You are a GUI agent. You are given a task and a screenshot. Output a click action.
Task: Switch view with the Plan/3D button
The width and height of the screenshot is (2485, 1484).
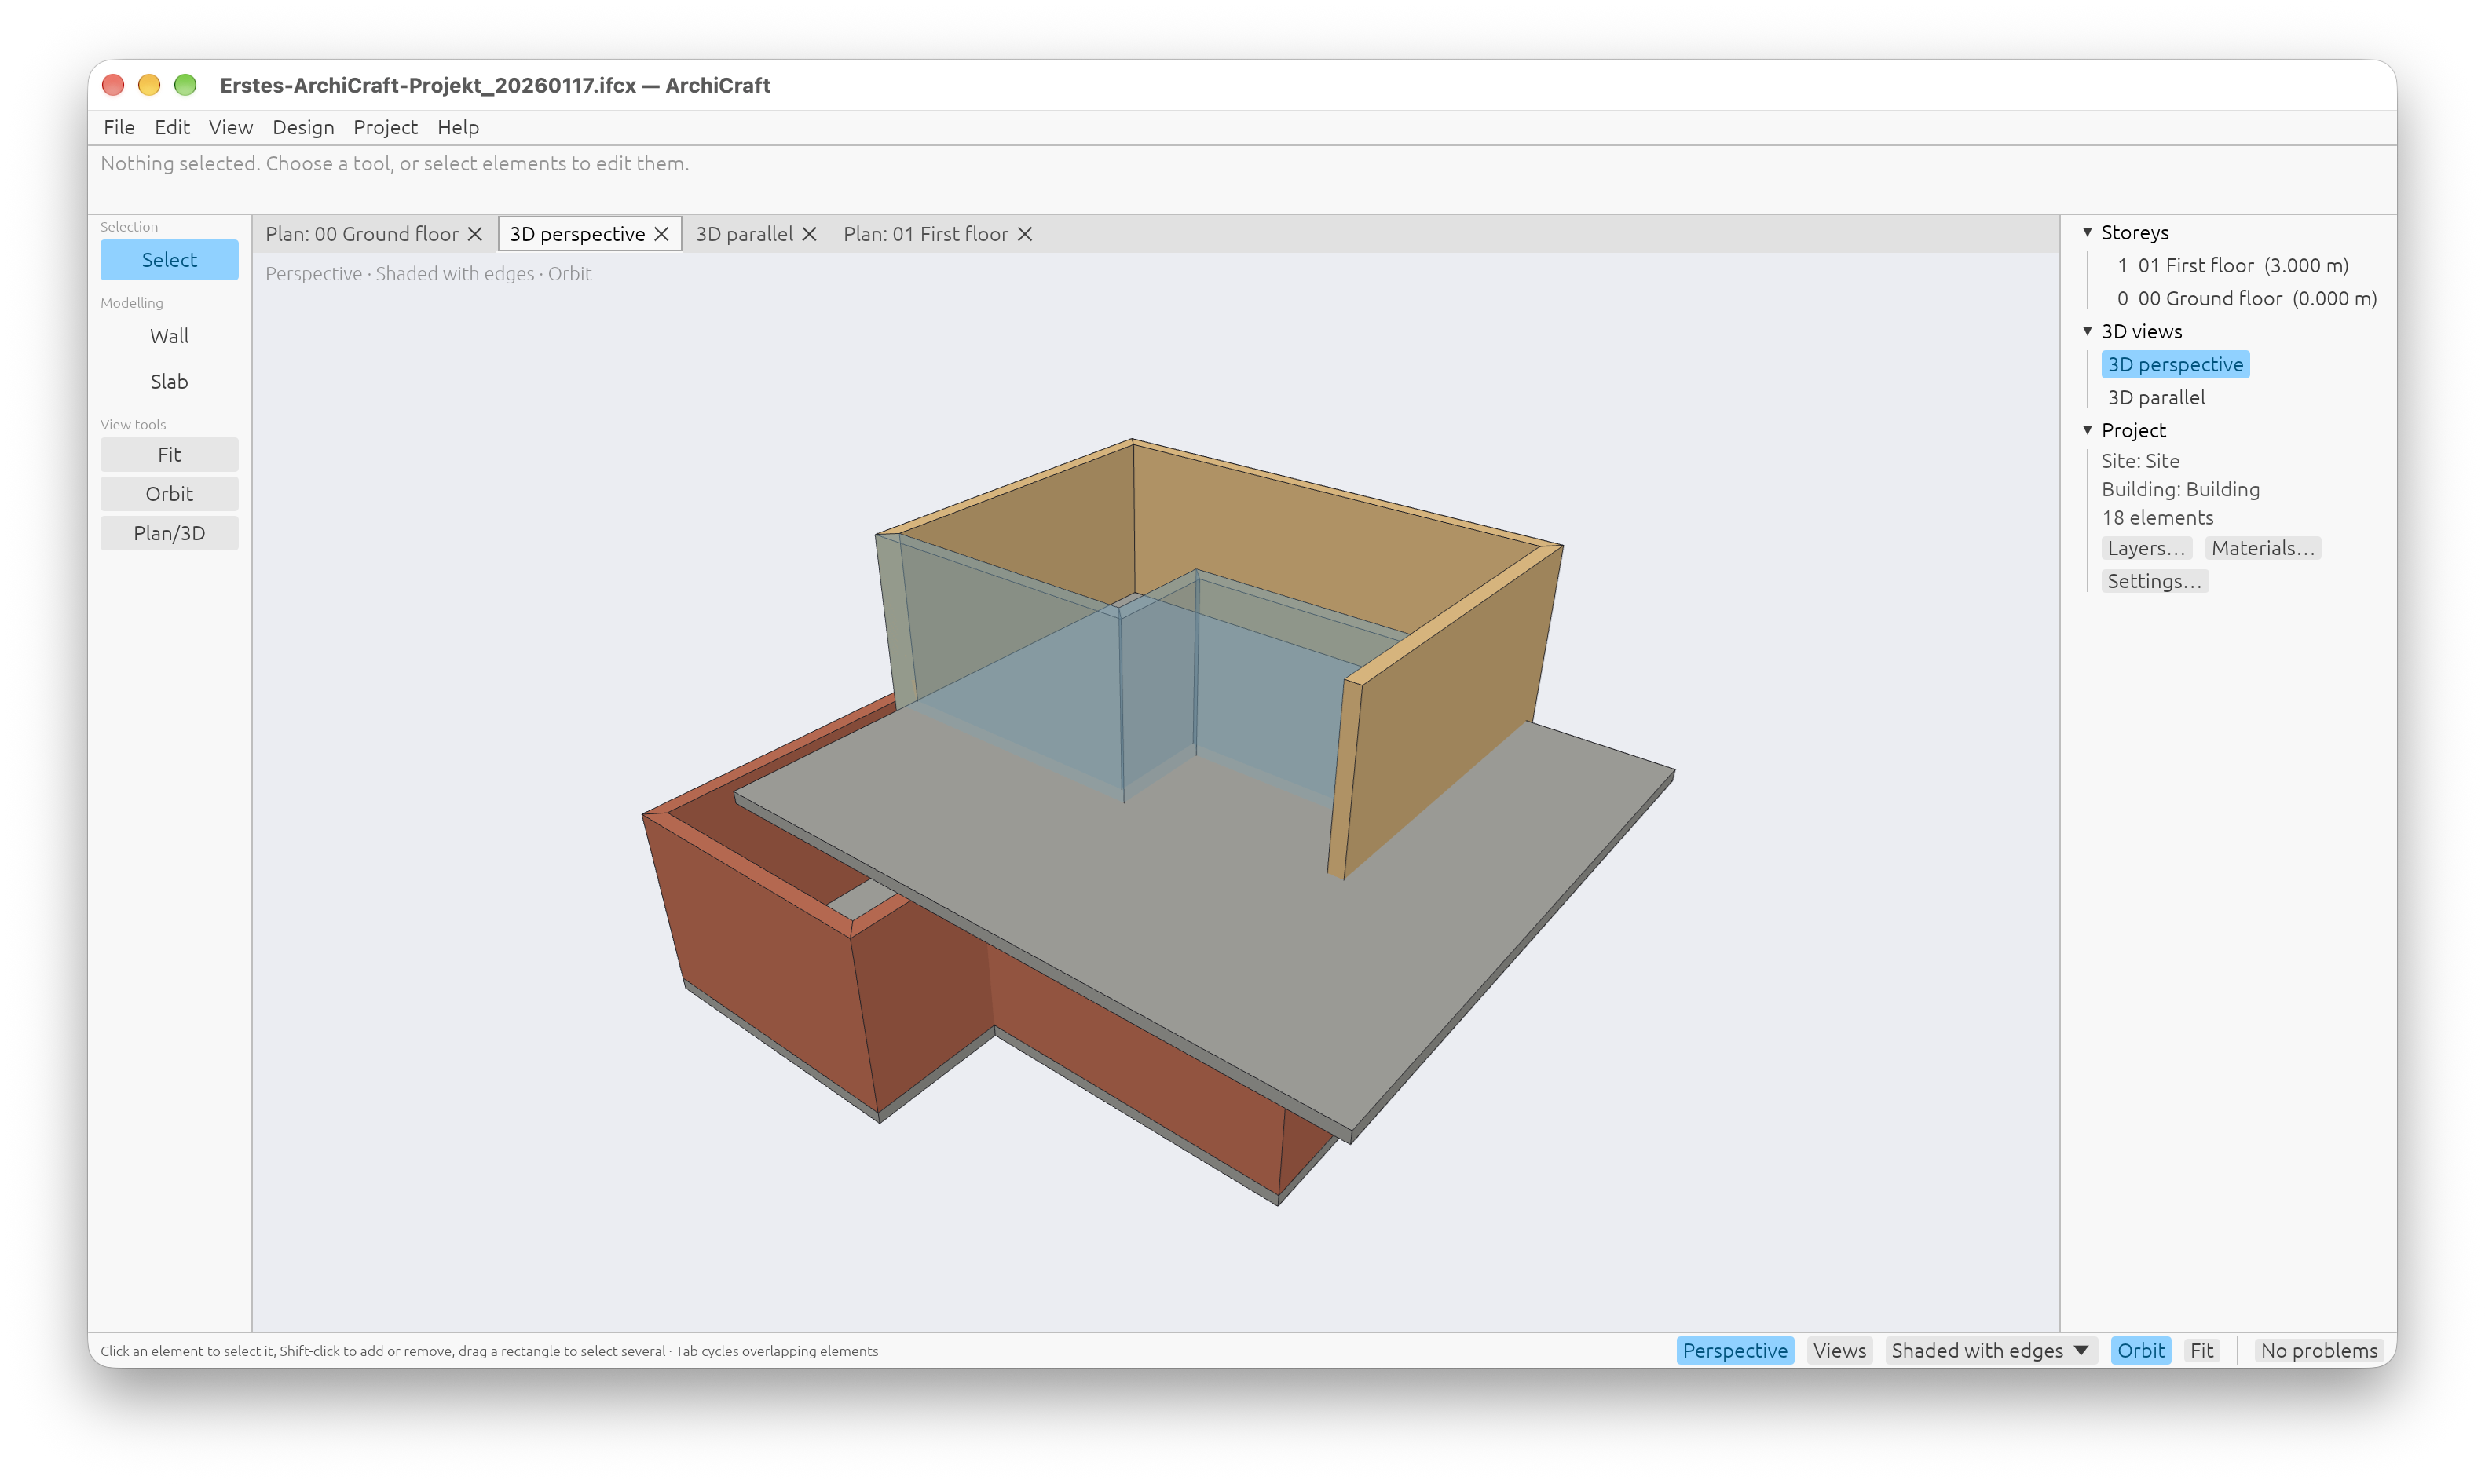(x=169, y=533)
